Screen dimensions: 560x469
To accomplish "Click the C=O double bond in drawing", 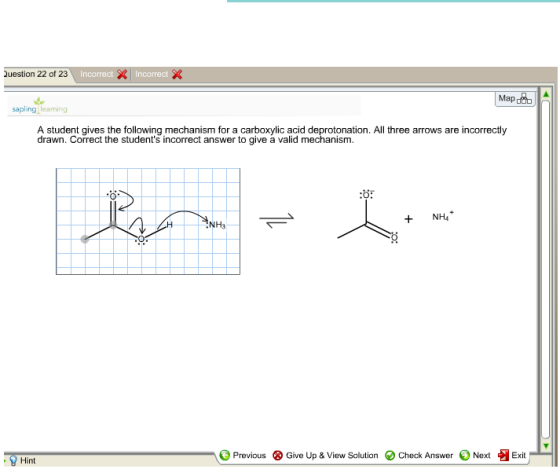I will pos(113,211).
